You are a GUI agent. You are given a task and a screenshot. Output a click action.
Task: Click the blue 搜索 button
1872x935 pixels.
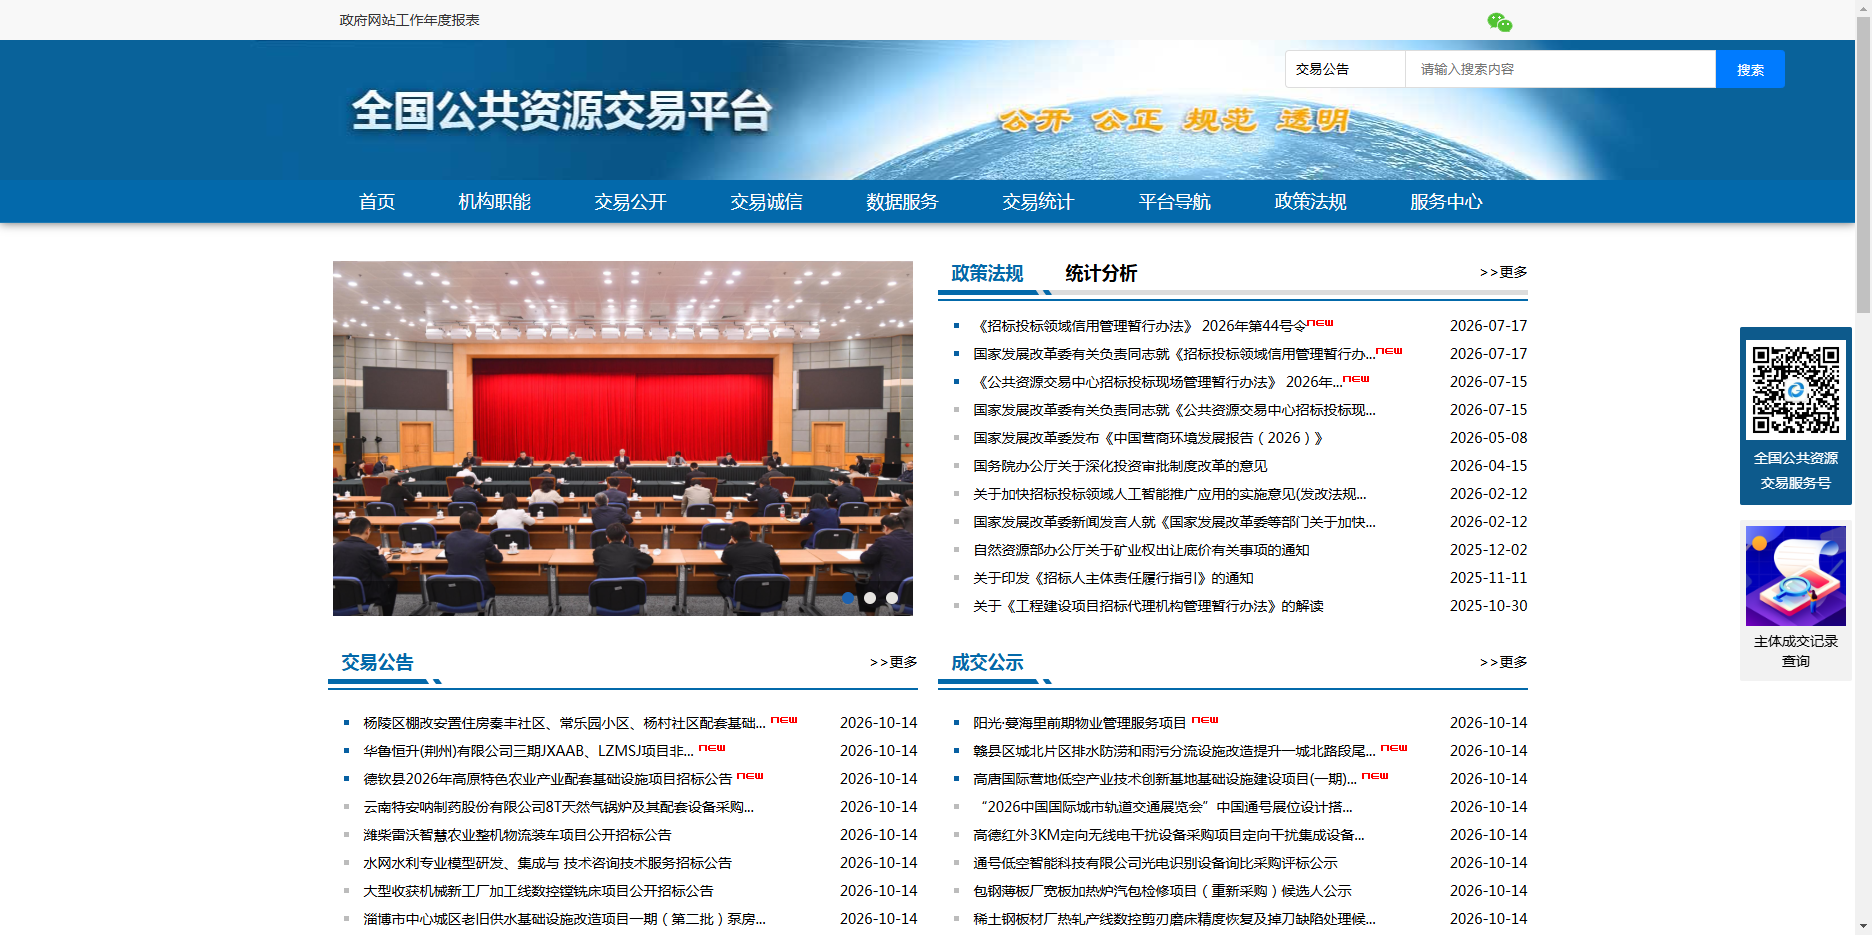[x=1750, y=69]
